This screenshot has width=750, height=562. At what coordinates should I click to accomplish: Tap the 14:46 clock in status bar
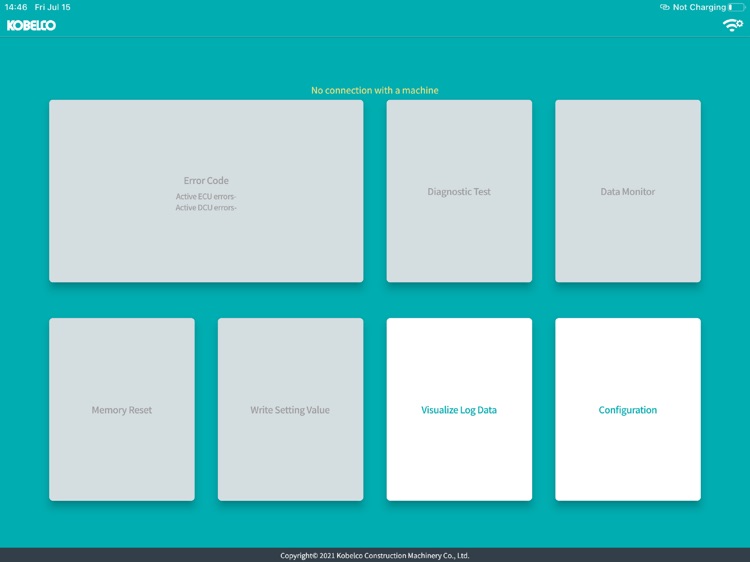(16, 7)
